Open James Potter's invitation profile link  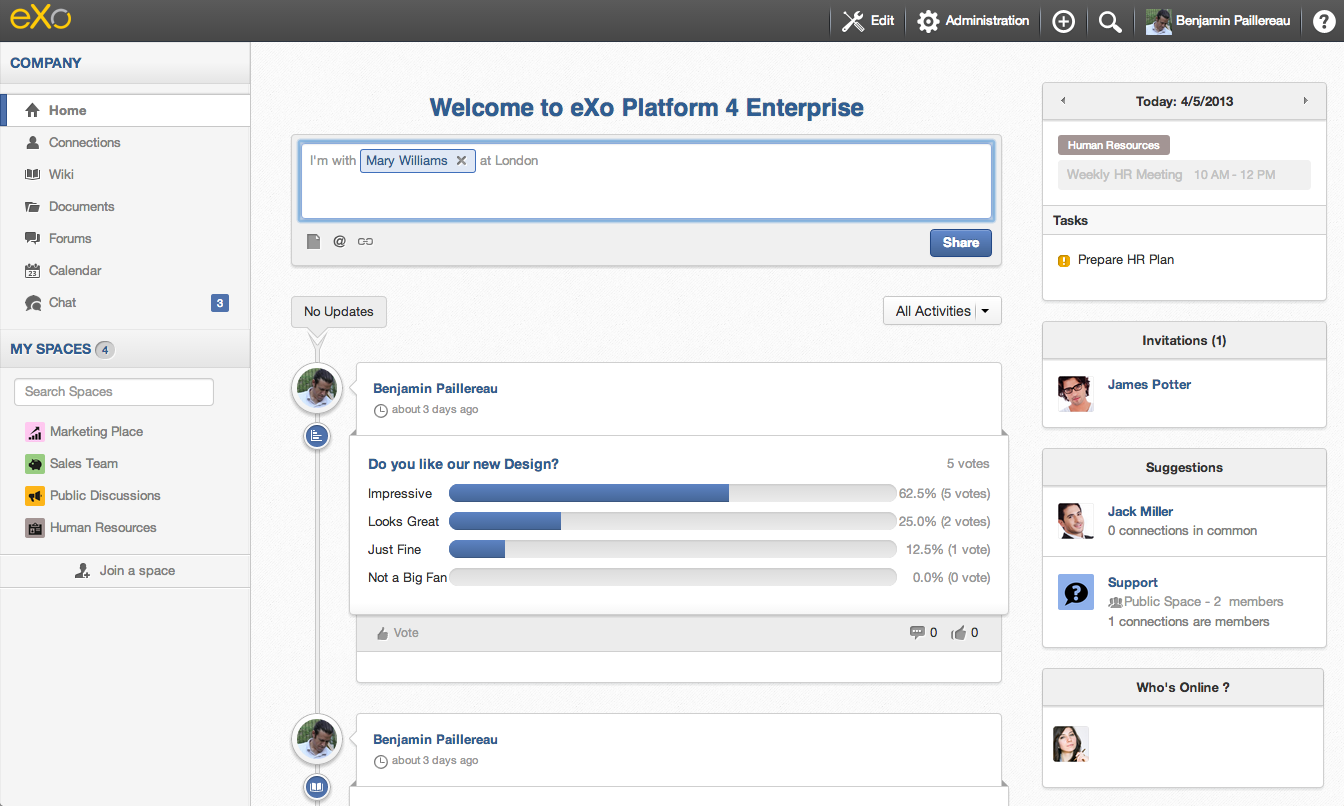[x=1149, y=384]
